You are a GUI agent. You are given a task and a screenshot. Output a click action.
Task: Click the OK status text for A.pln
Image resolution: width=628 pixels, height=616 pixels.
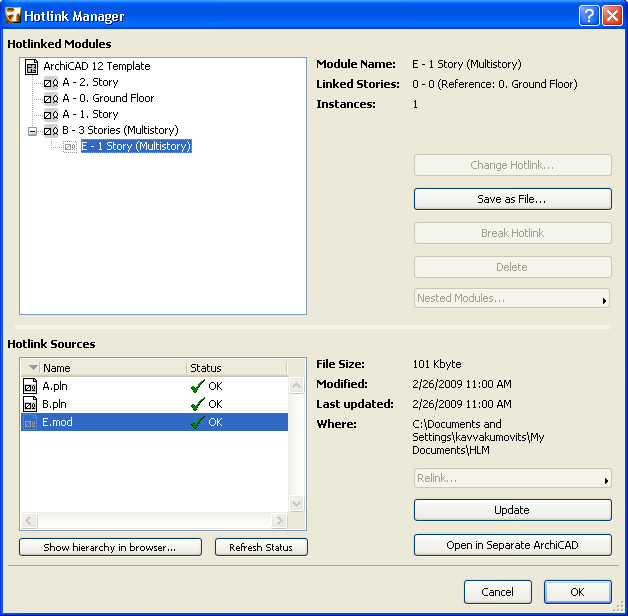tap(215, 386)
